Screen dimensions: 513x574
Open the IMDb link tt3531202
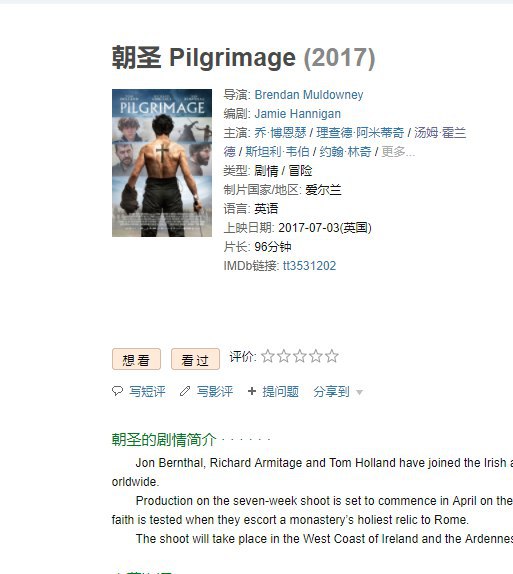pos(309,265)
